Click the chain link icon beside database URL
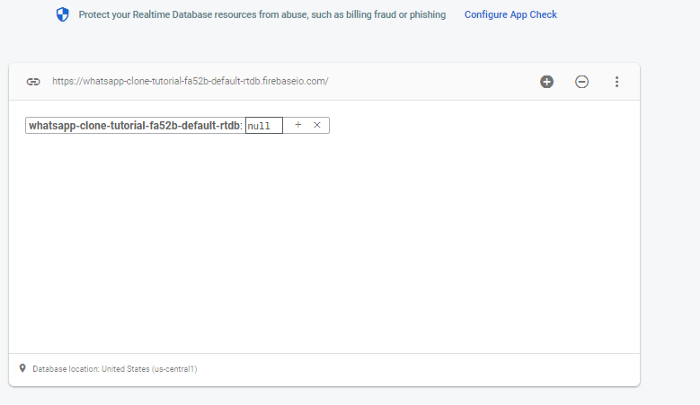The width and height of the screenshot is (700, 405). pyautogui.click(x=33, y=81)
